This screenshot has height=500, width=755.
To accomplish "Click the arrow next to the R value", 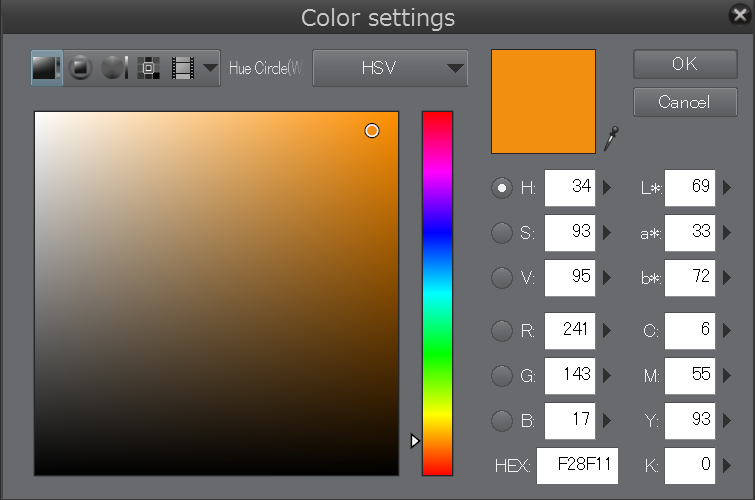I will click(607, 329).
